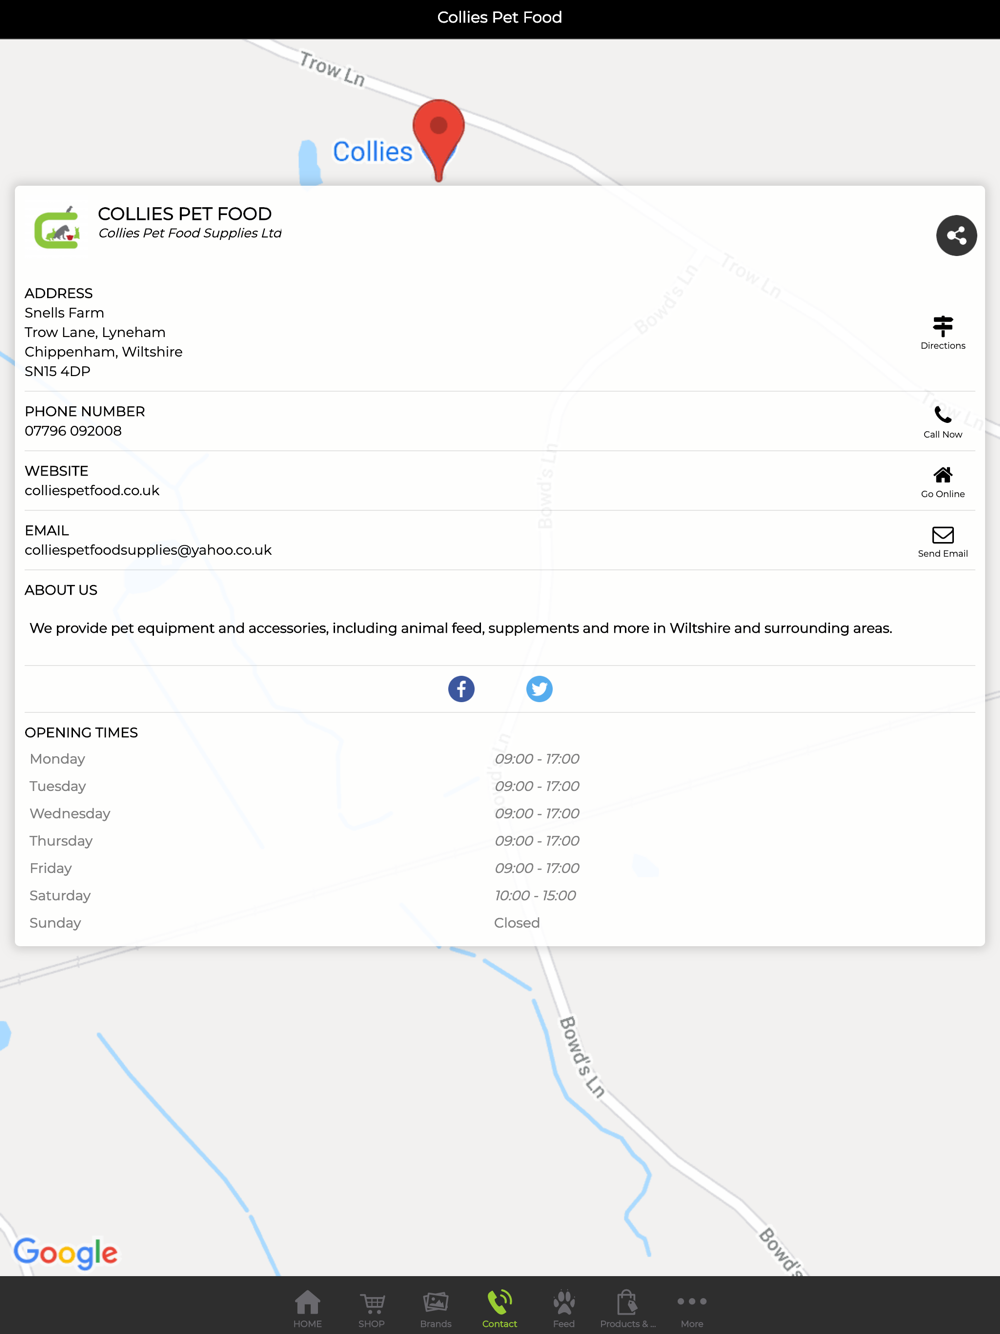Select the Thursday opening times row

coord(500,841)
